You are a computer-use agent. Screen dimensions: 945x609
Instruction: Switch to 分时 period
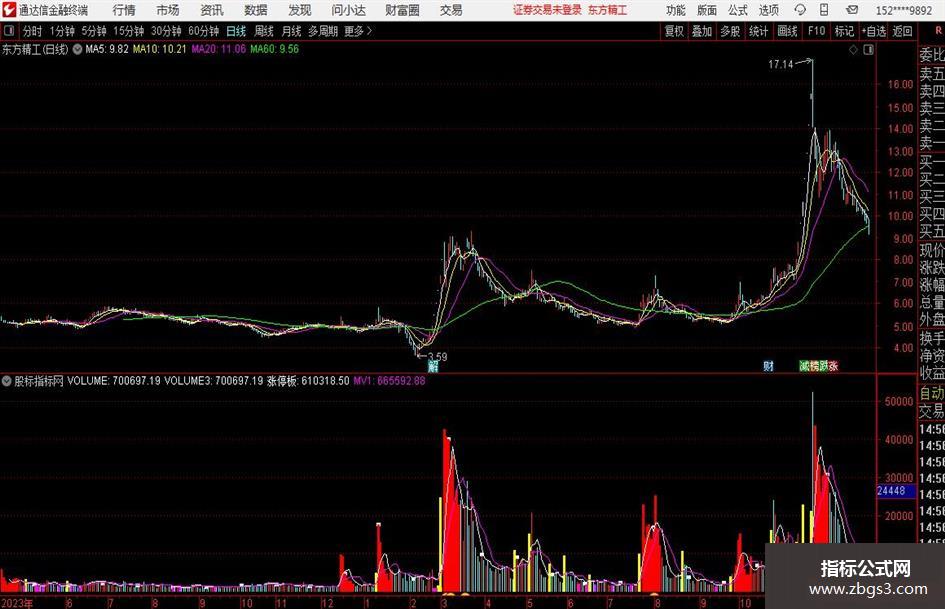click(33, 31)
